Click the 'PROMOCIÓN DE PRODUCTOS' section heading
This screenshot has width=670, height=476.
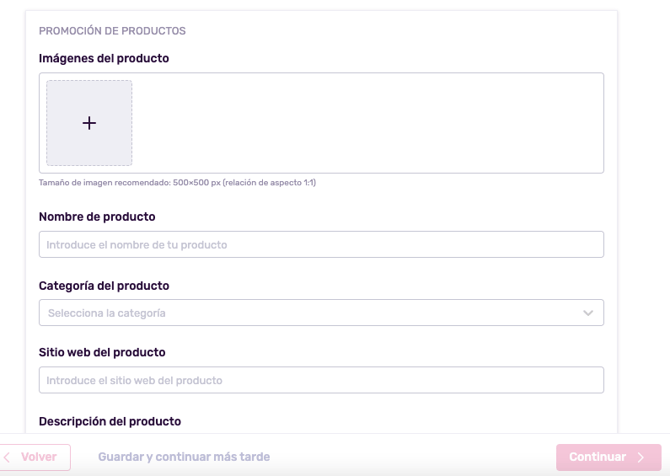click(x=112, y=31)
